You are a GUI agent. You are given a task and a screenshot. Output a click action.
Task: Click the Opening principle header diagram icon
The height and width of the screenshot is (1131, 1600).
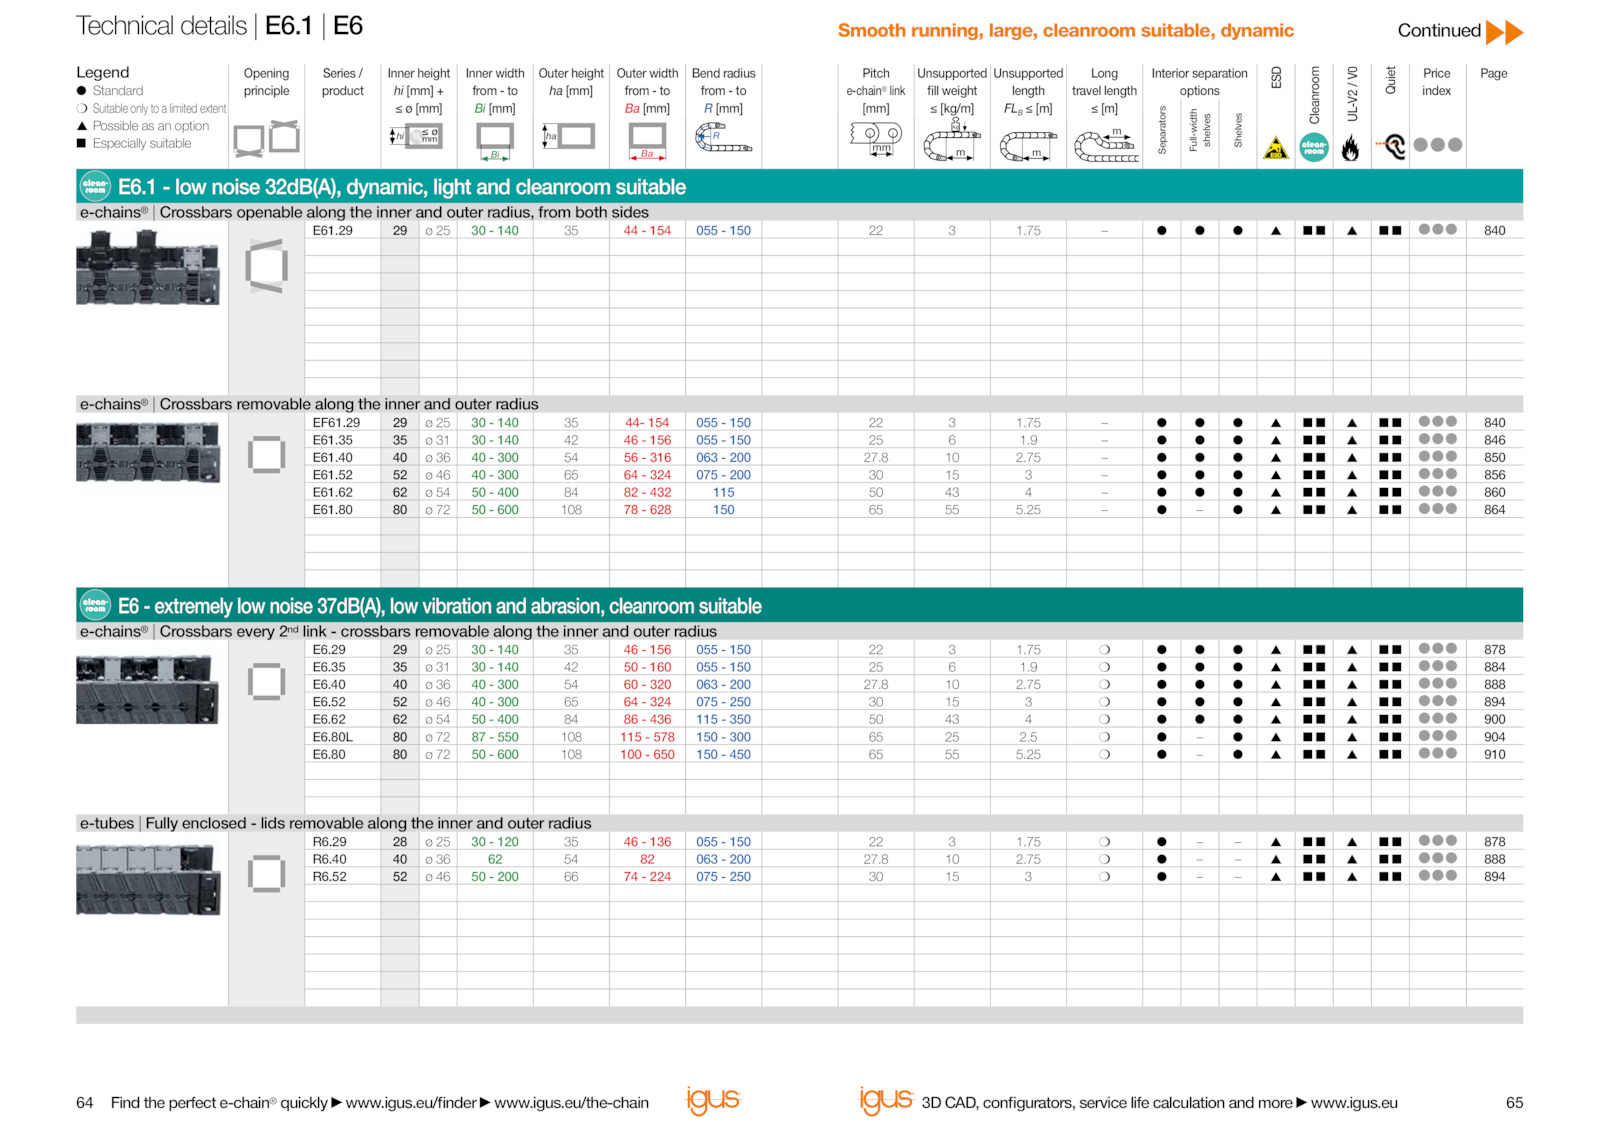pos(266,138)
